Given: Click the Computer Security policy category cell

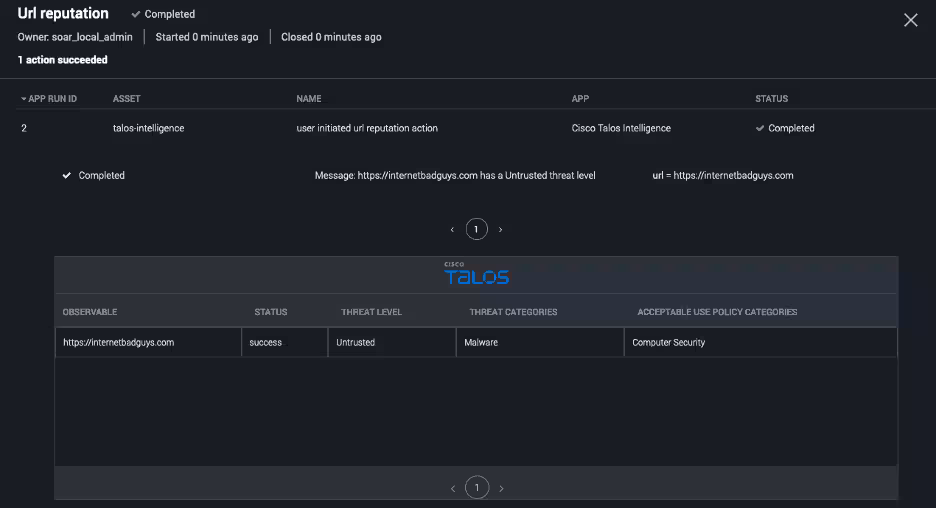Looking at the screenshot, I should pos(668,342).
